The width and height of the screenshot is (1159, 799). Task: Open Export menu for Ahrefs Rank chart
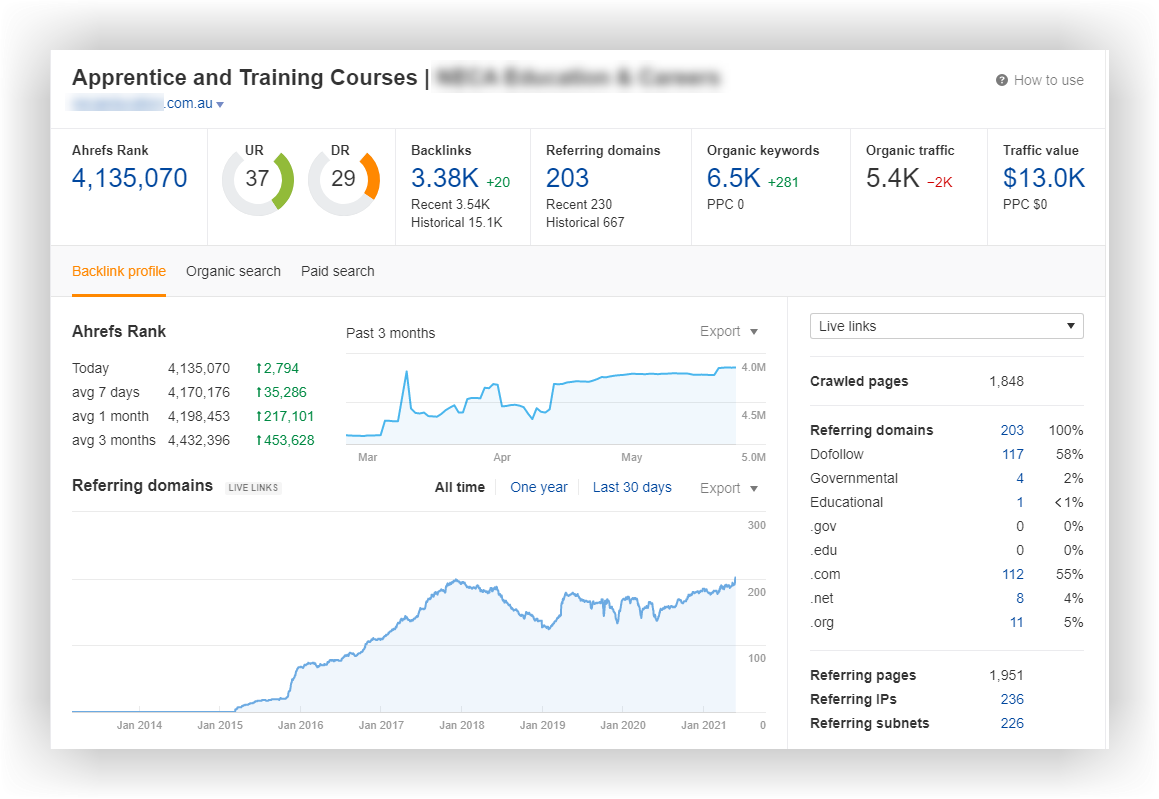[x=728, y=331]
